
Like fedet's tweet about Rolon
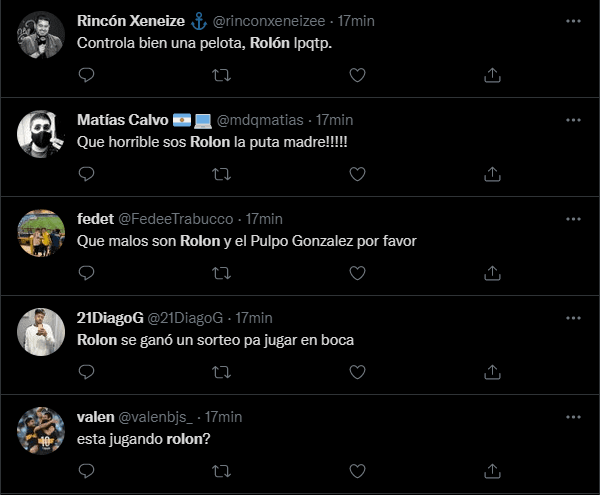click(x=357, y=272)
